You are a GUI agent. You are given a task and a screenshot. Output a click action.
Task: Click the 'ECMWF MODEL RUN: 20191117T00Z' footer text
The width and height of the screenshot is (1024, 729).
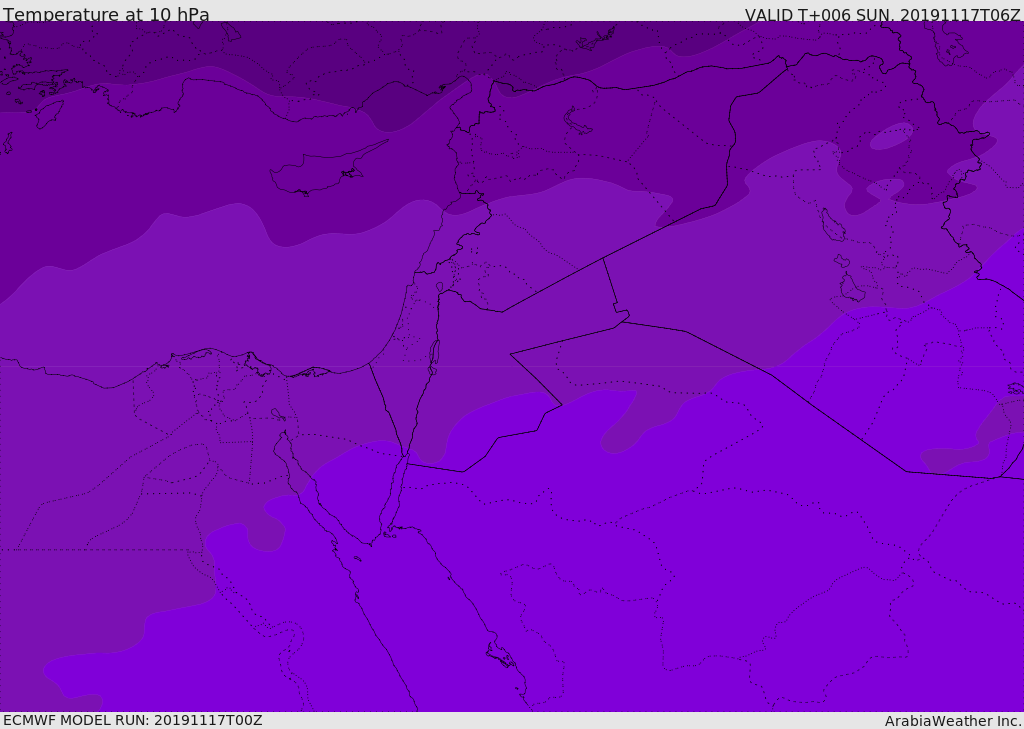pos(133,720)
